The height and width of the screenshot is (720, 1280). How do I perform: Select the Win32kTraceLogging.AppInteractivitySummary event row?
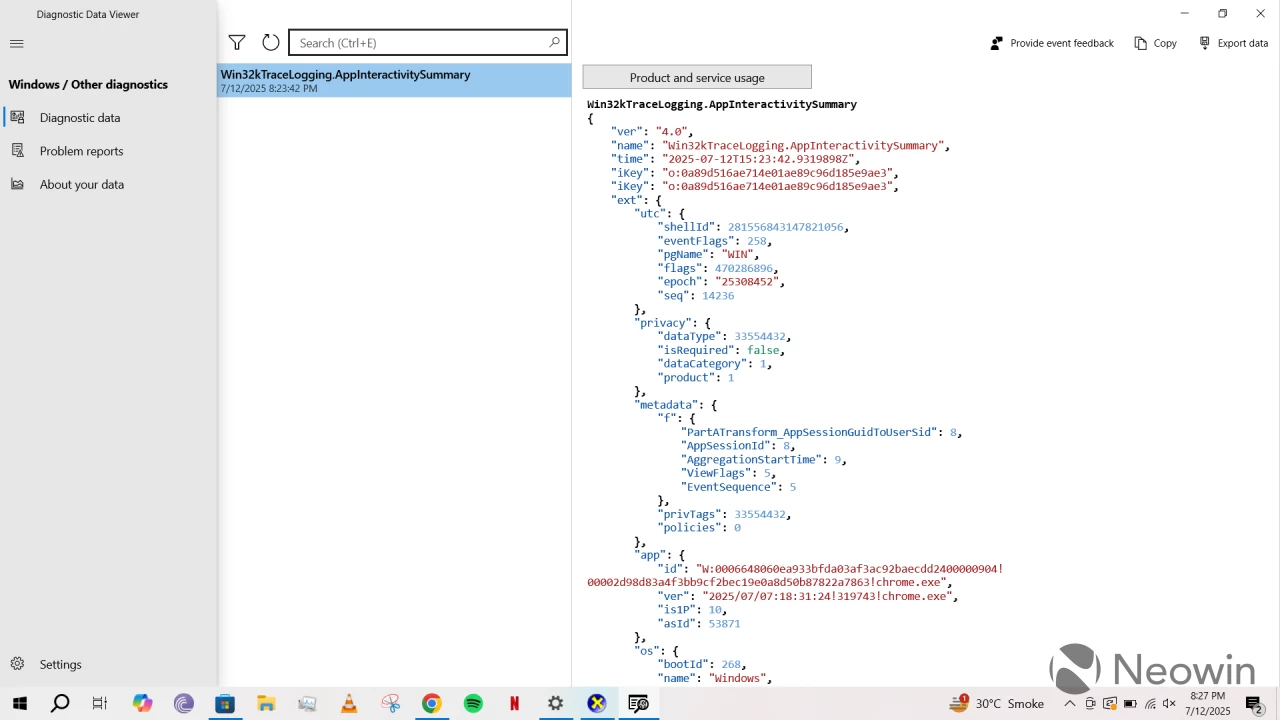pyautogui.click(x=394, y=80)
